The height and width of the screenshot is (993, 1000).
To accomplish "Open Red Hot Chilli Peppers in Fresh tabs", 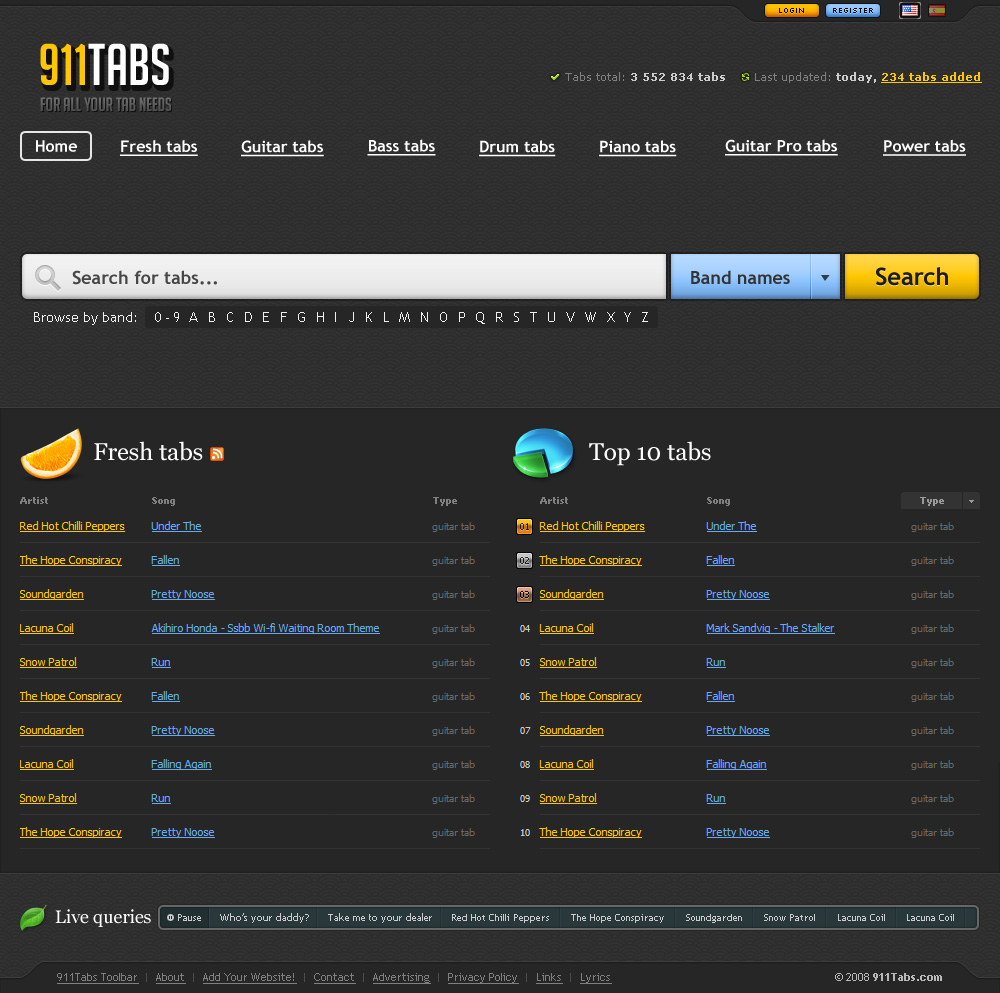I will tap(72, 526).
